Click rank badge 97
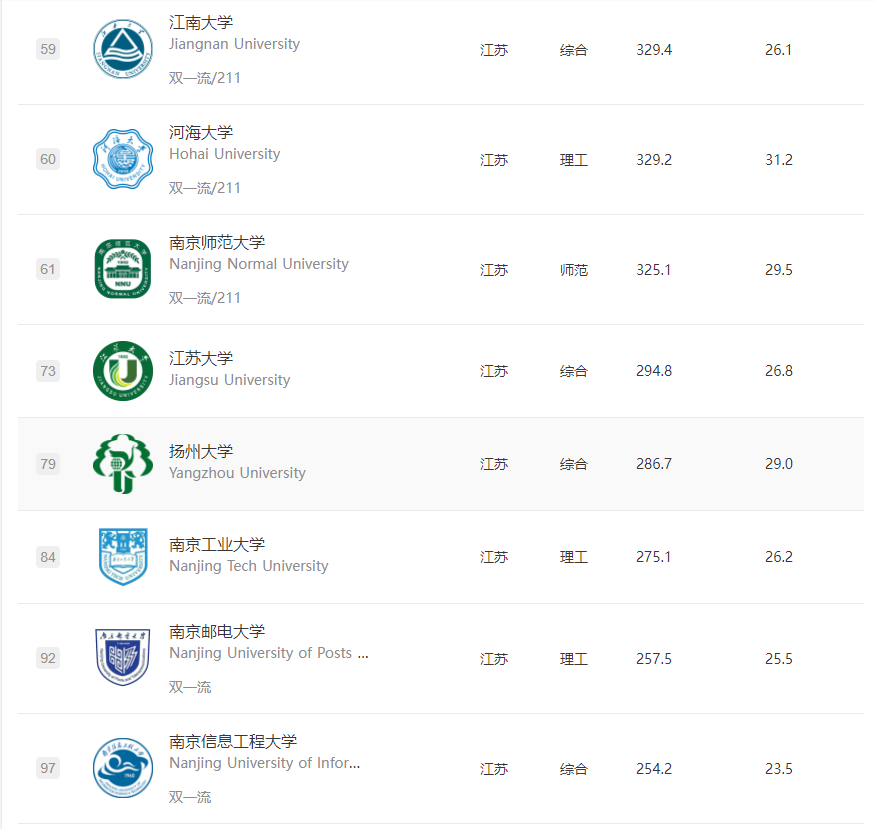875x829 pixels. [48, 768]
